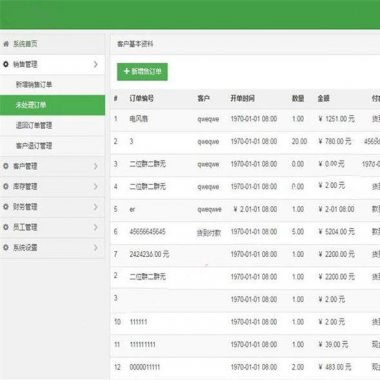Click amount ¥ 1251.00 元
The image size is (380, 380).
point(336,119)
